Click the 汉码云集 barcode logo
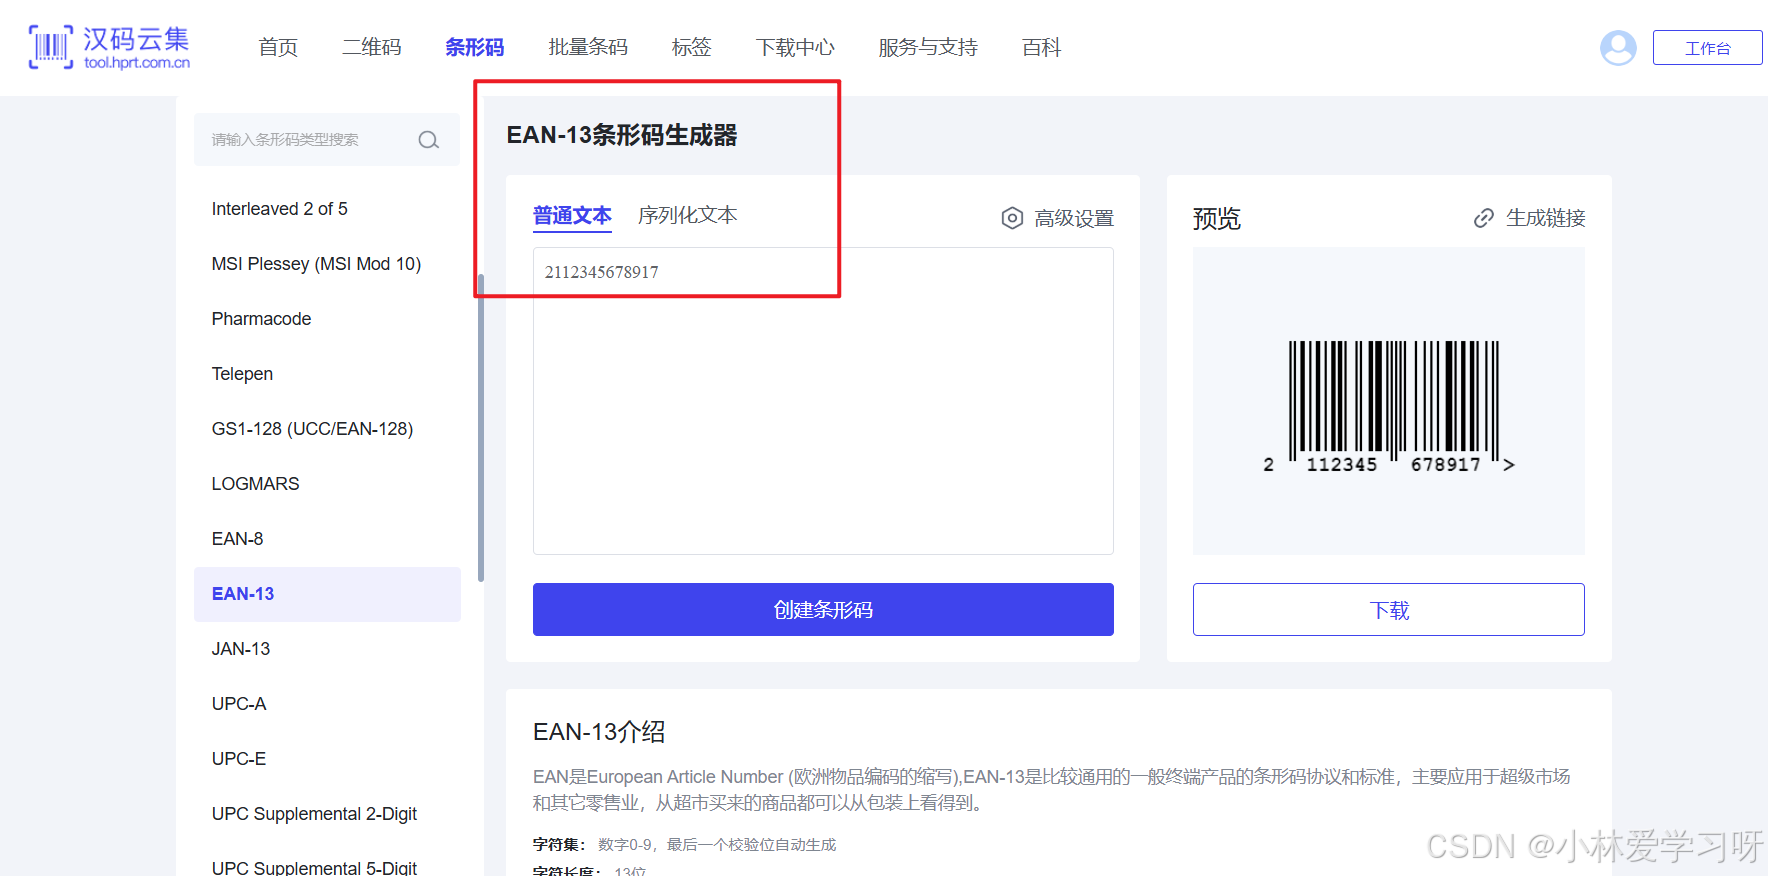 click(x=110, y=47)
